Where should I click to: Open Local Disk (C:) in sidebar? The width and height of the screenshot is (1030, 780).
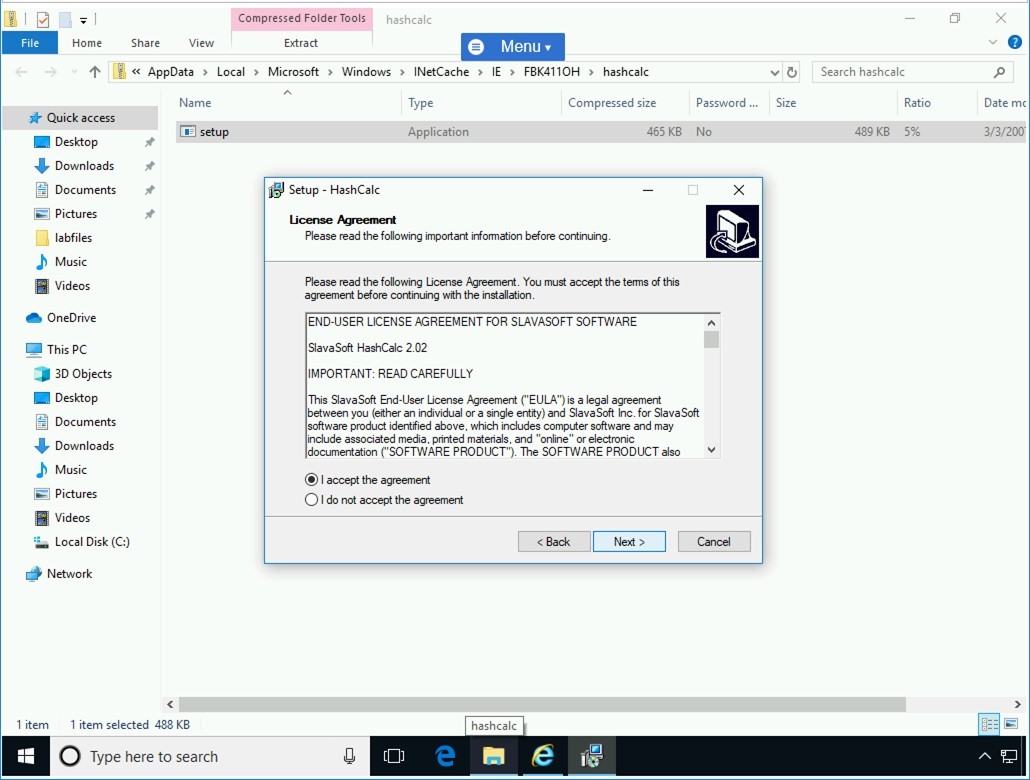pyautogui.click(x=92, y=542)
